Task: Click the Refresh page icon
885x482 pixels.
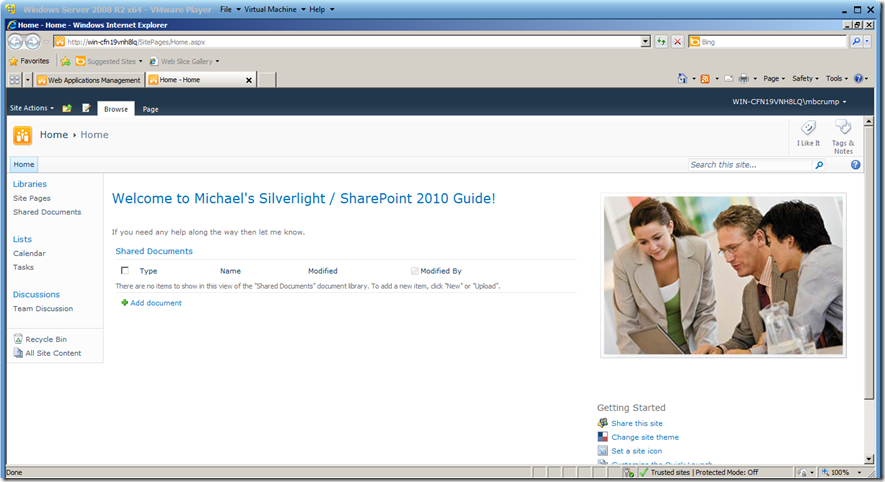Action: coord(661,42)
